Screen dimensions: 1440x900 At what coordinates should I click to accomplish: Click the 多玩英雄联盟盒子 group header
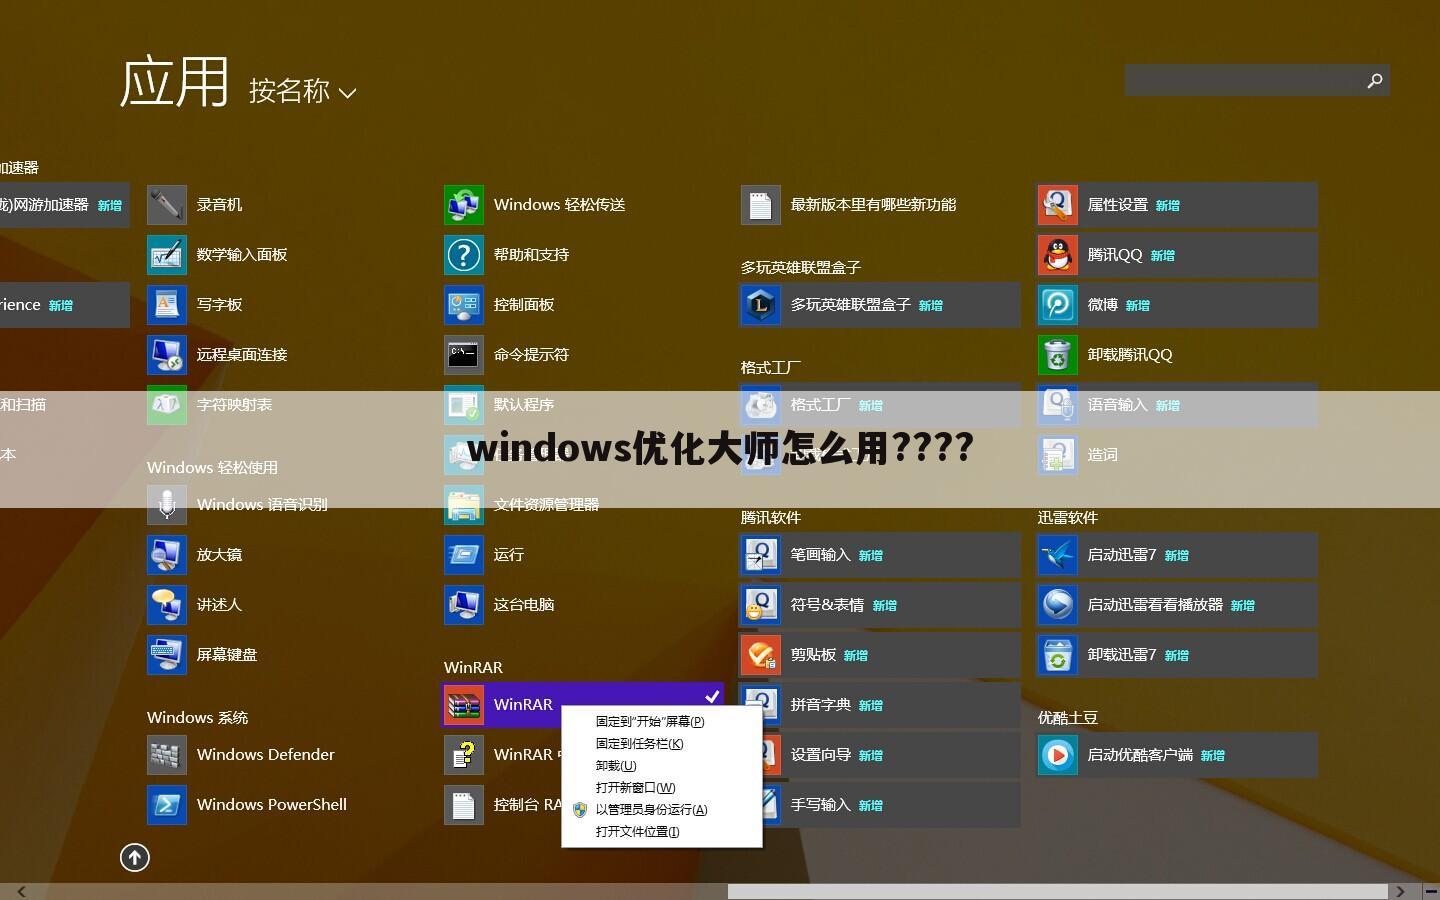801,267
